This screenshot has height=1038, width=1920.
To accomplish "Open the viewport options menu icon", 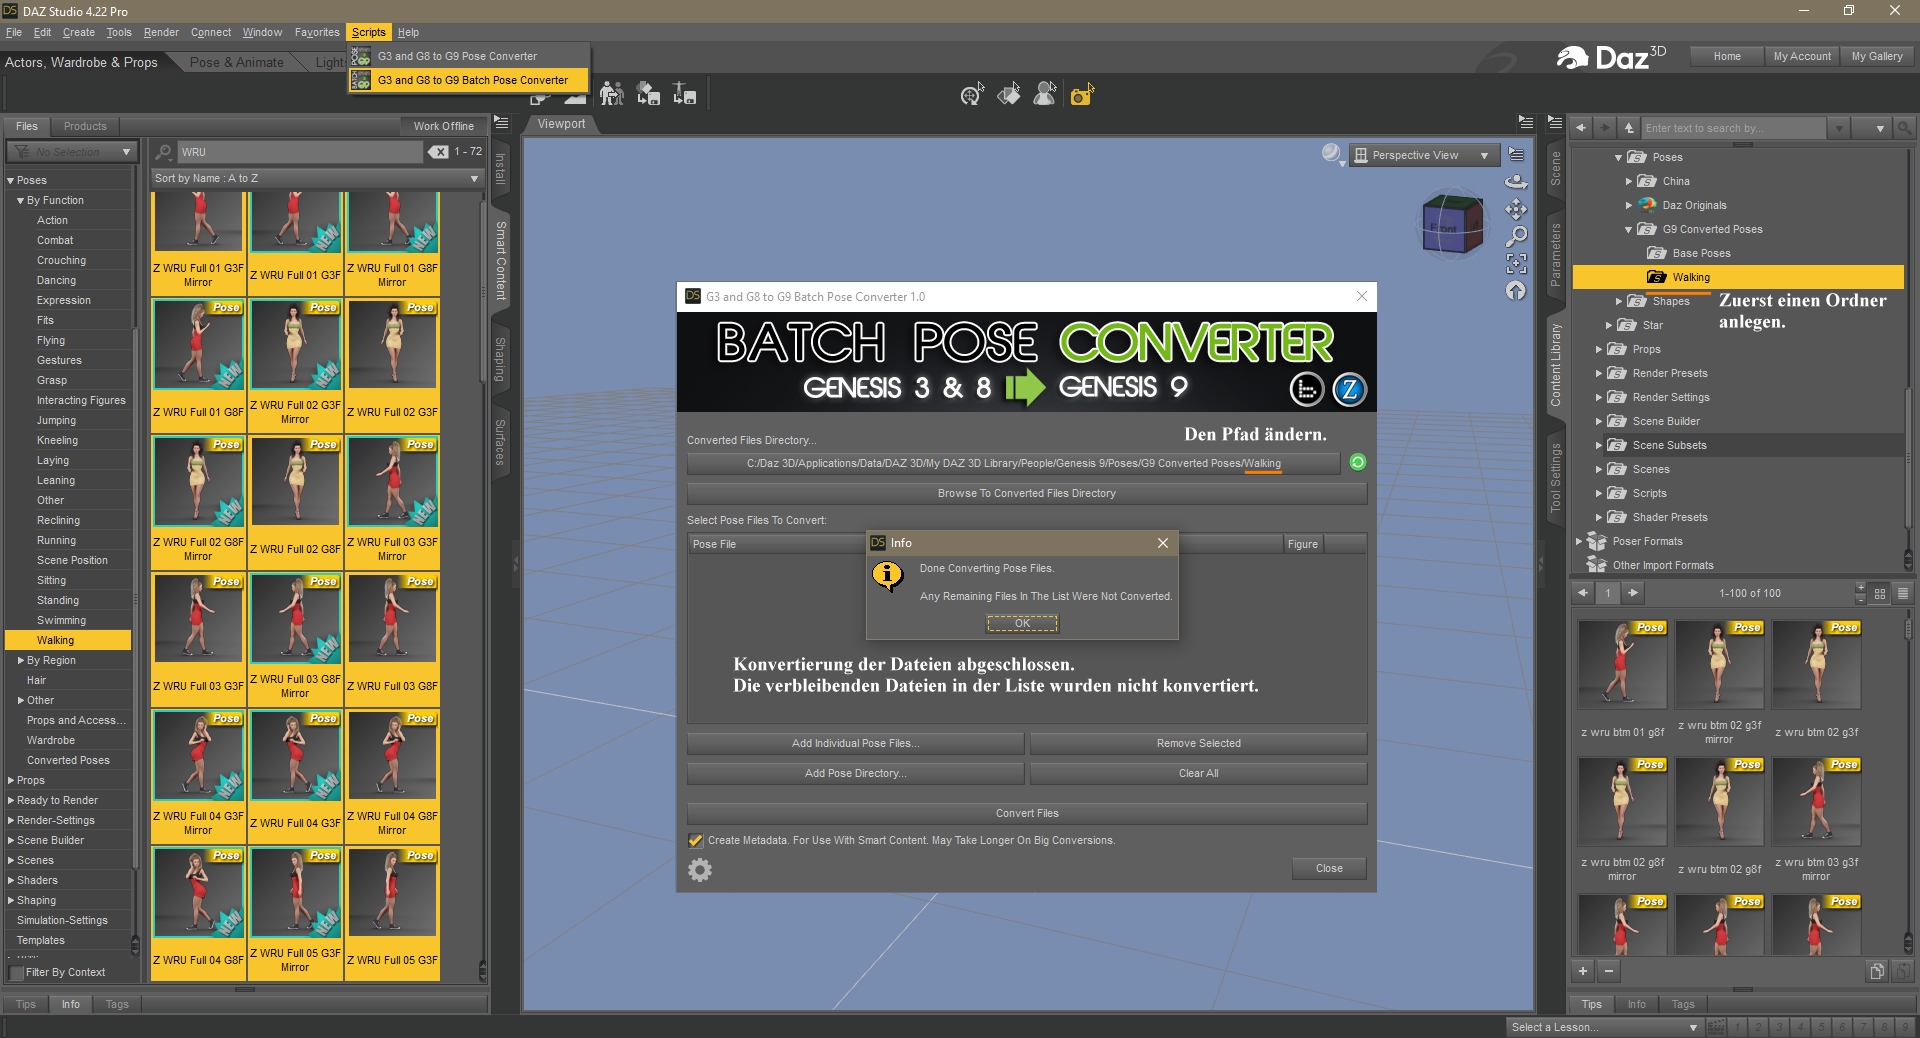I will 1516,154.
